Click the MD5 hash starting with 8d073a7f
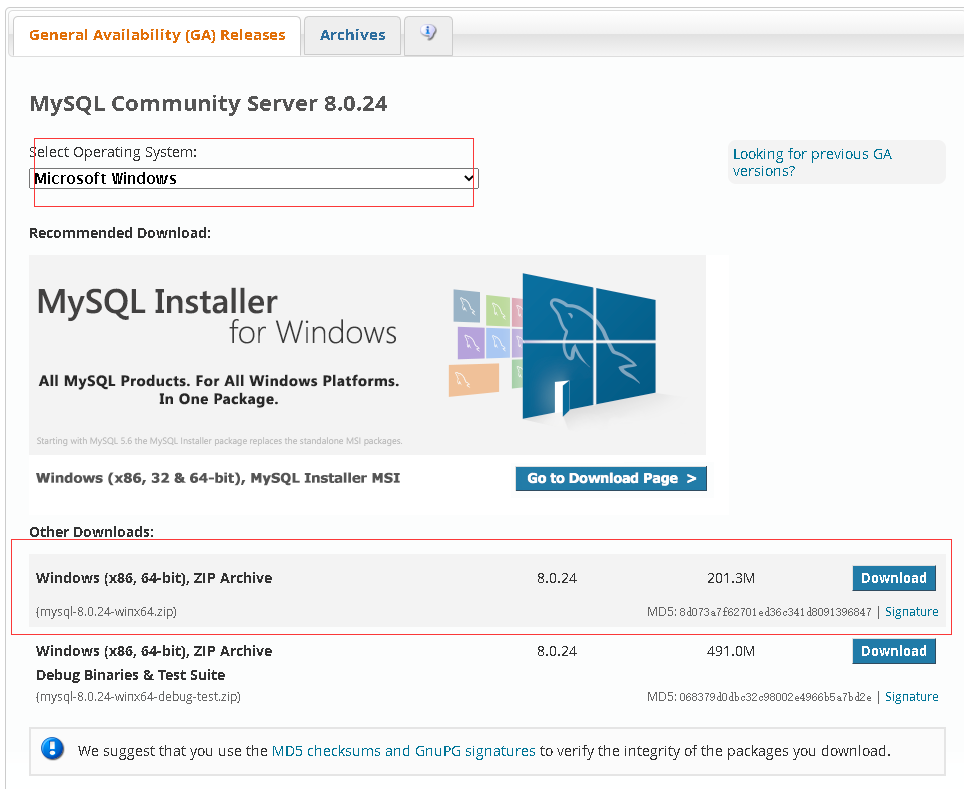The image size is (964, 789). [x=775, y=613]
